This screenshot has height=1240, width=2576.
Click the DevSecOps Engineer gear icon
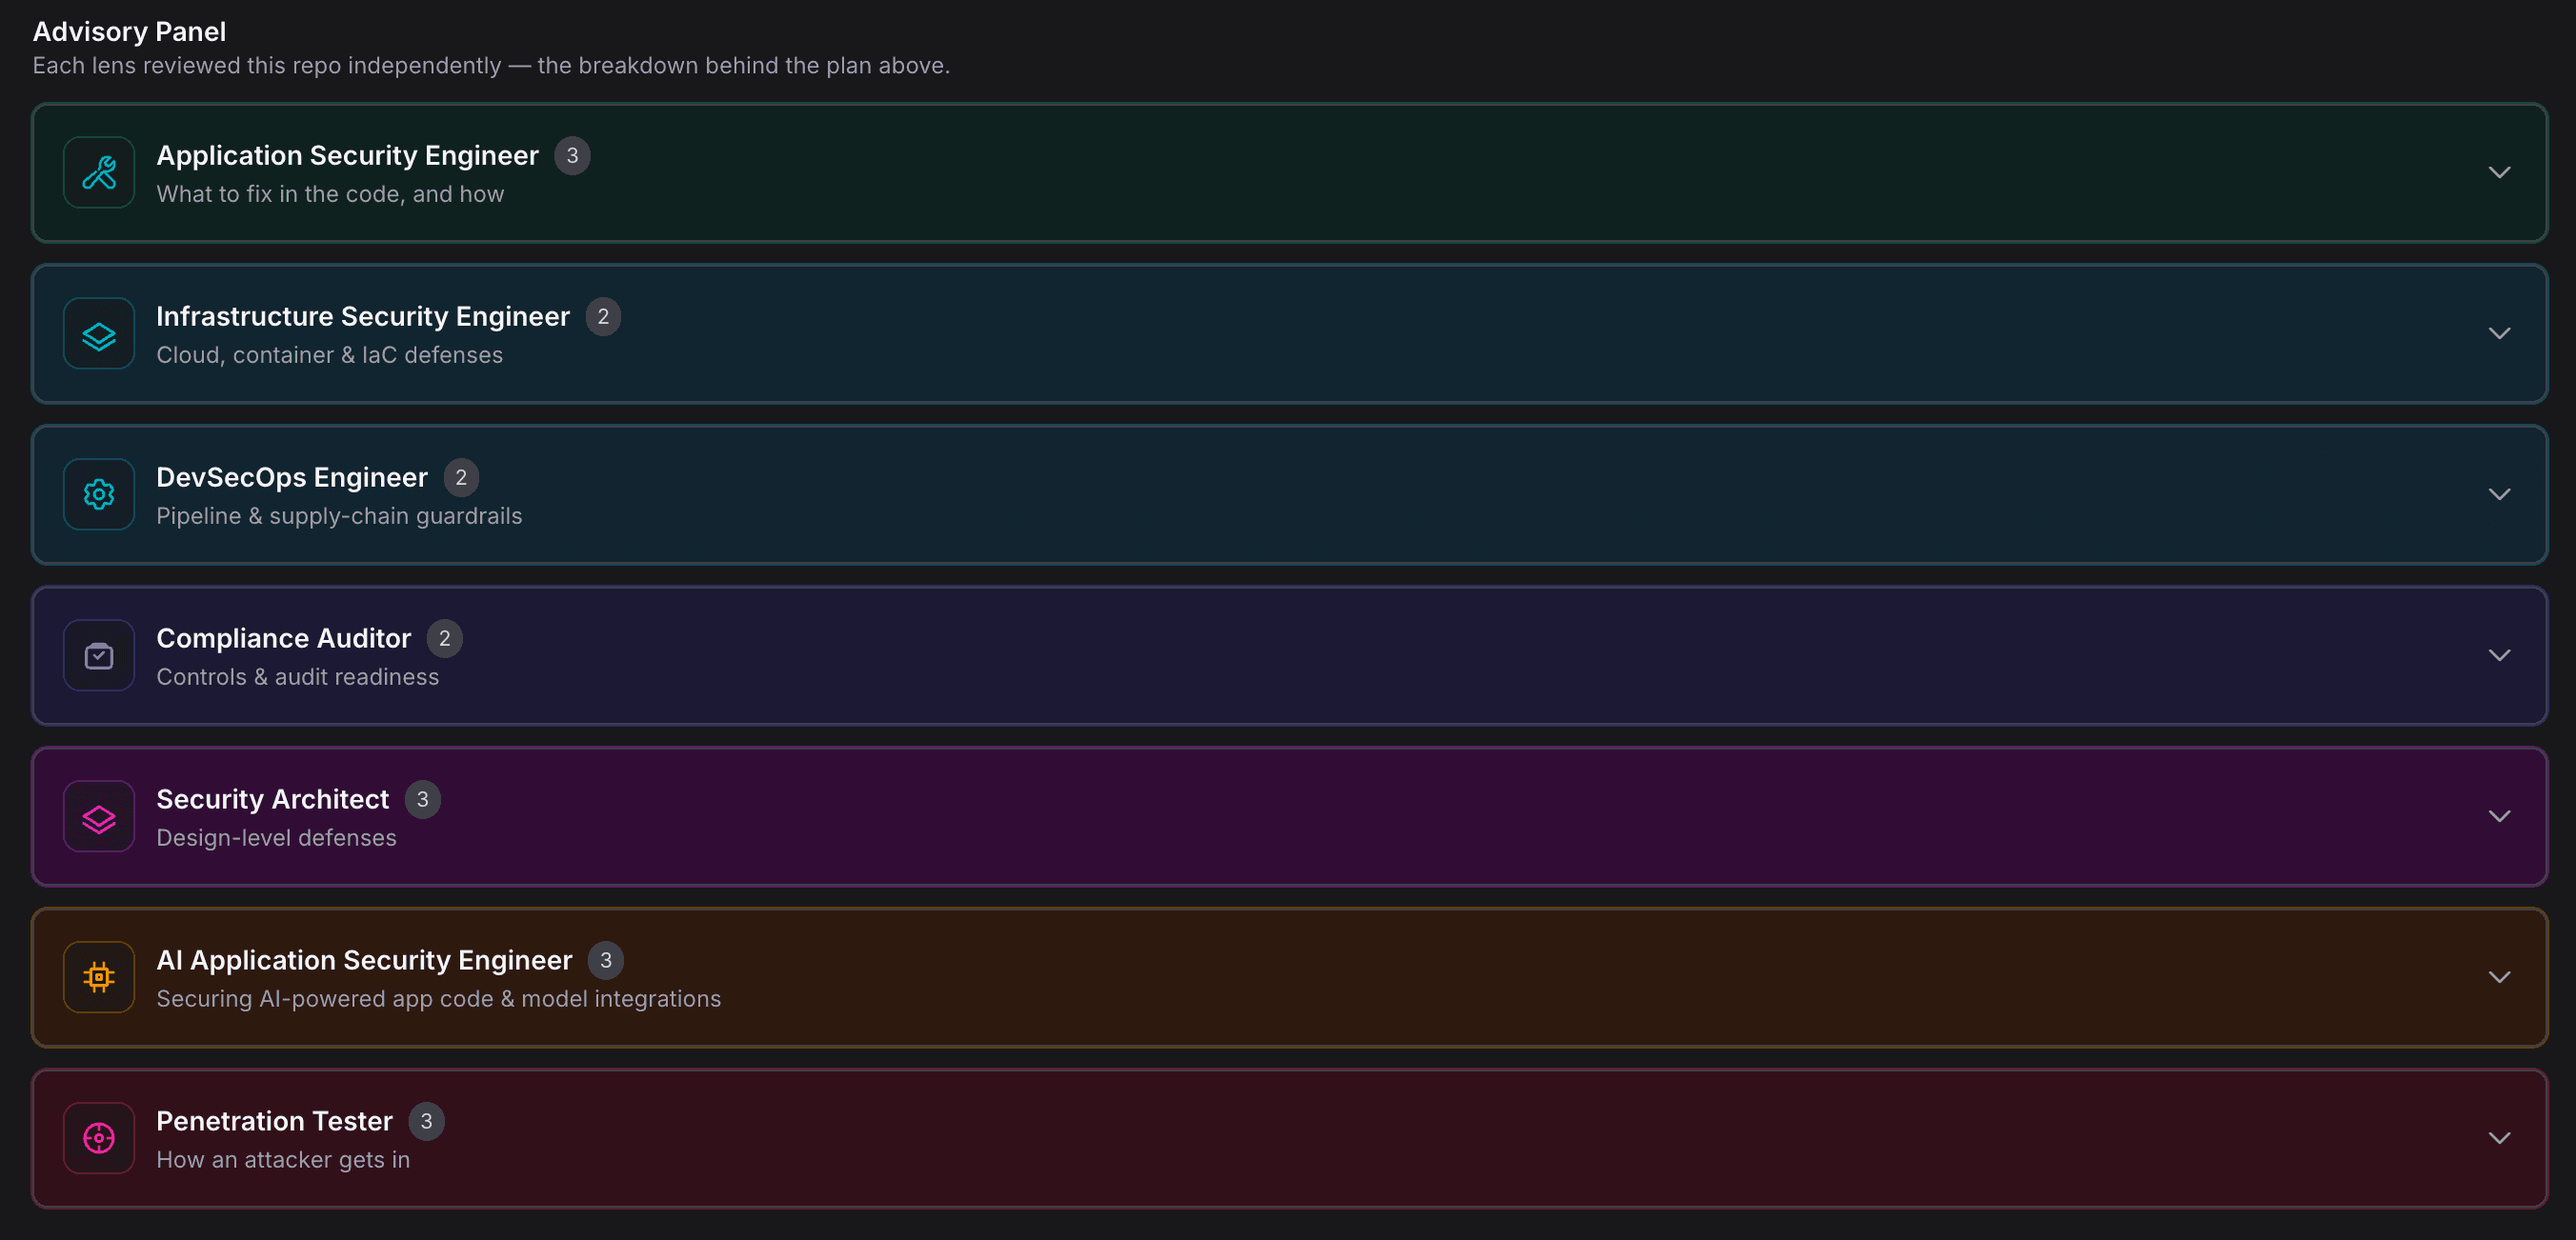click(99, 495)
